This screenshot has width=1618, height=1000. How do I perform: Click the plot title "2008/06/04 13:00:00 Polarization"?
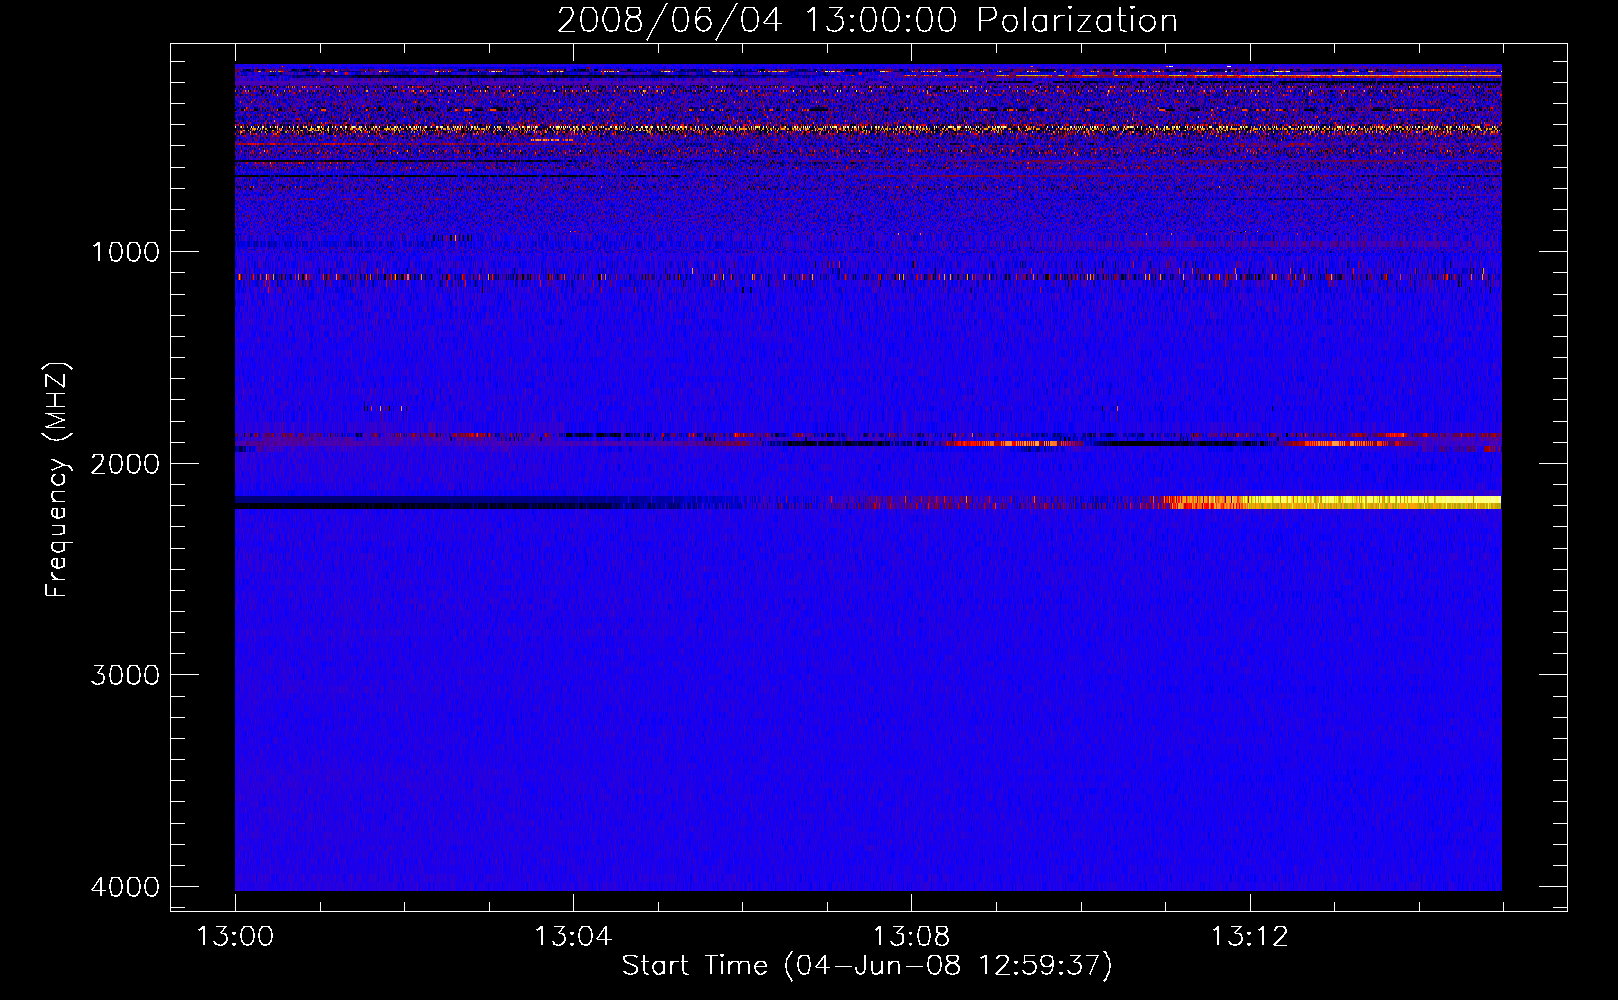click(x=867, y=21)
